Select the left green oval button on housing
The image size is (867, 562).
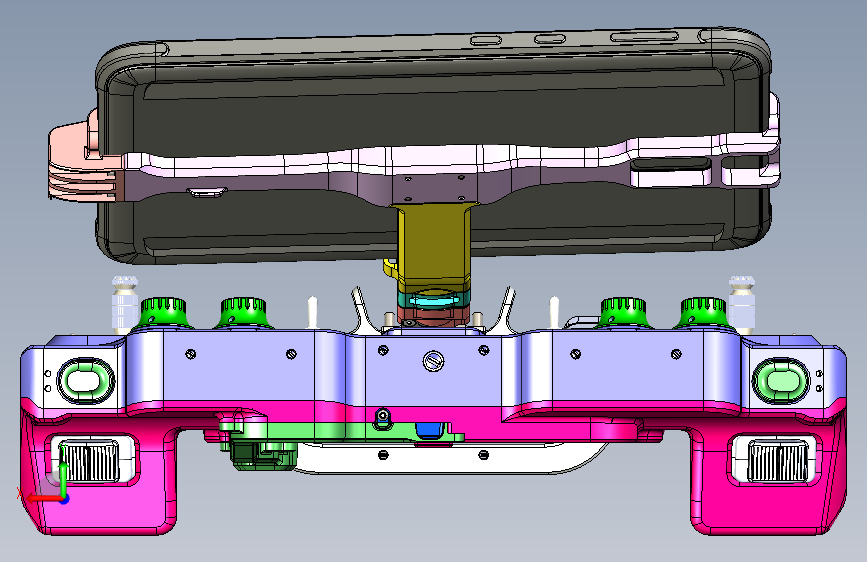tap(85, 381)
